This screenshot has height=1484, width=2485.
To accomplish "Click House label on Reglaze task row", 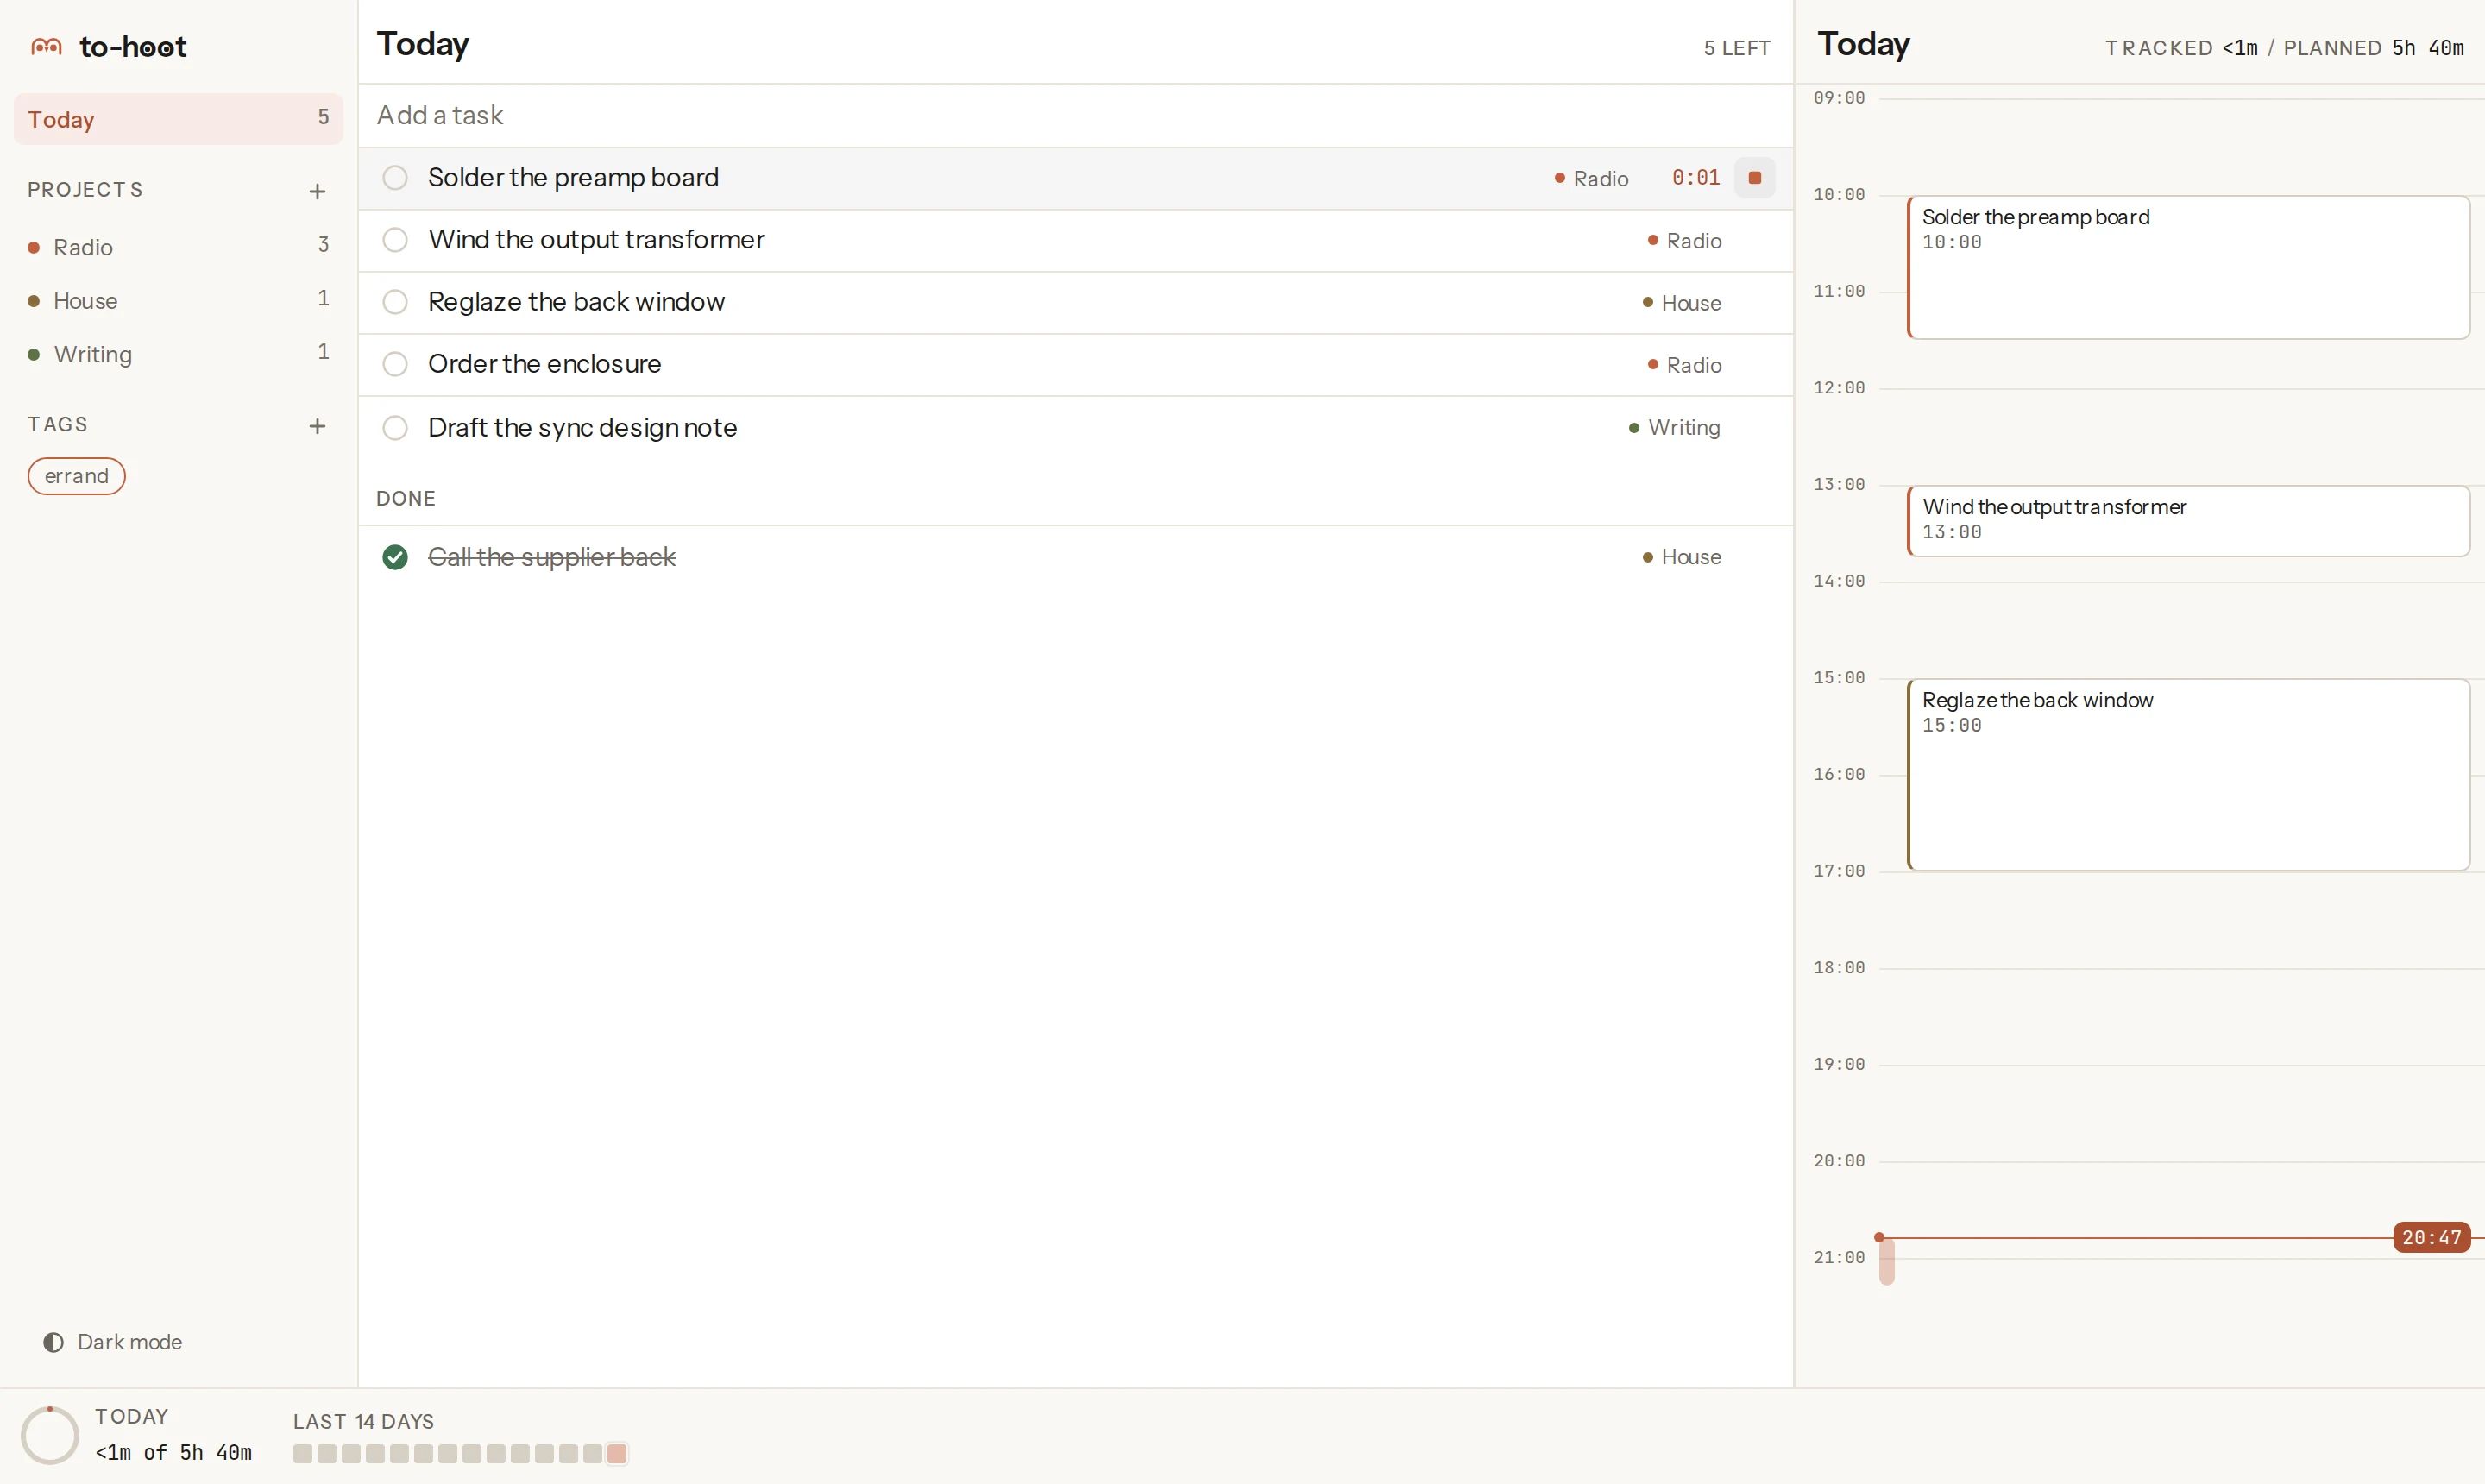I will (x=1681, y=303).
